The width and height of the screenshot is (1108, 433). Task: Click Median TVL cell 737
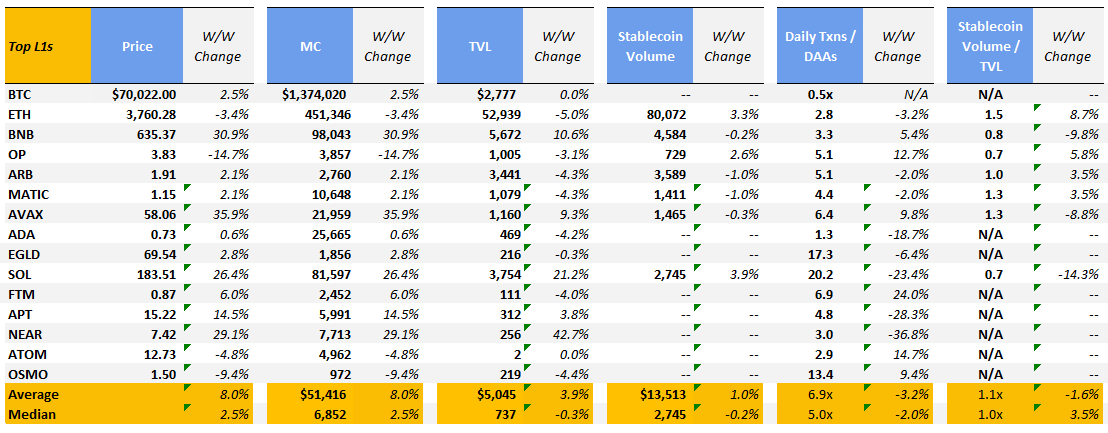click(x=506, y=414)
